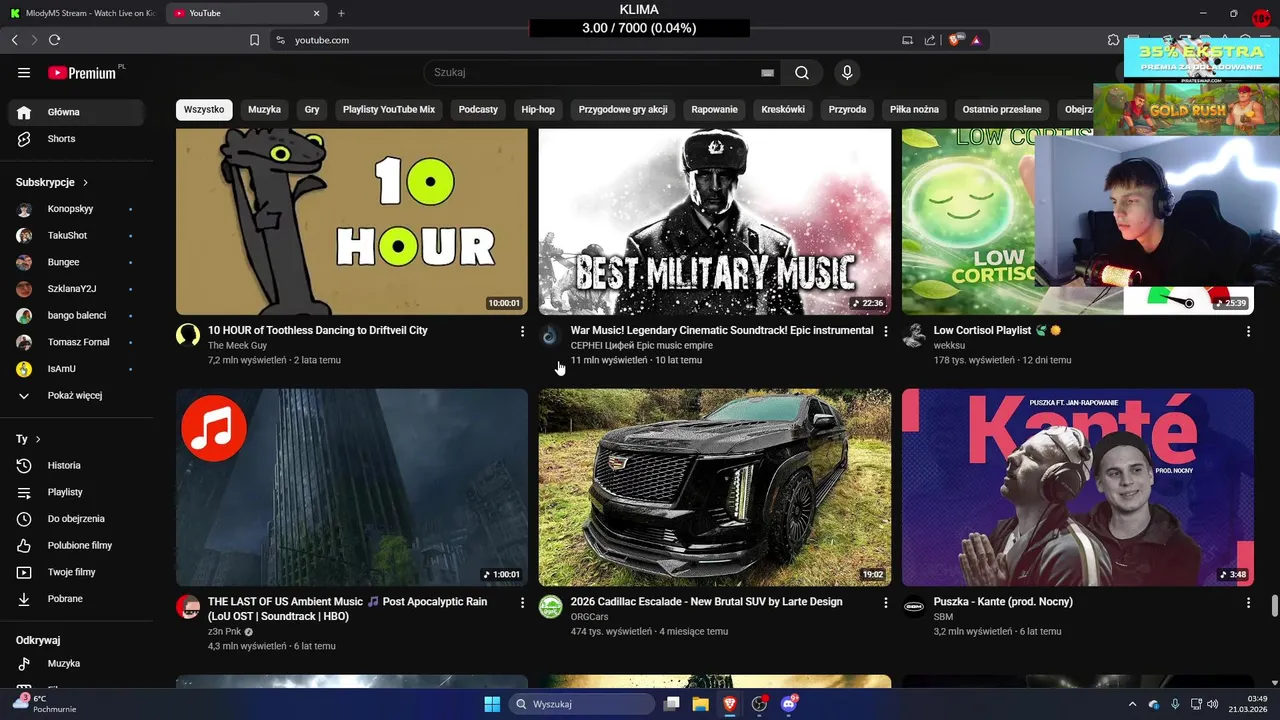Open ORGCars channel avatar
This screenshot has width=1280, height=720.
551,607
